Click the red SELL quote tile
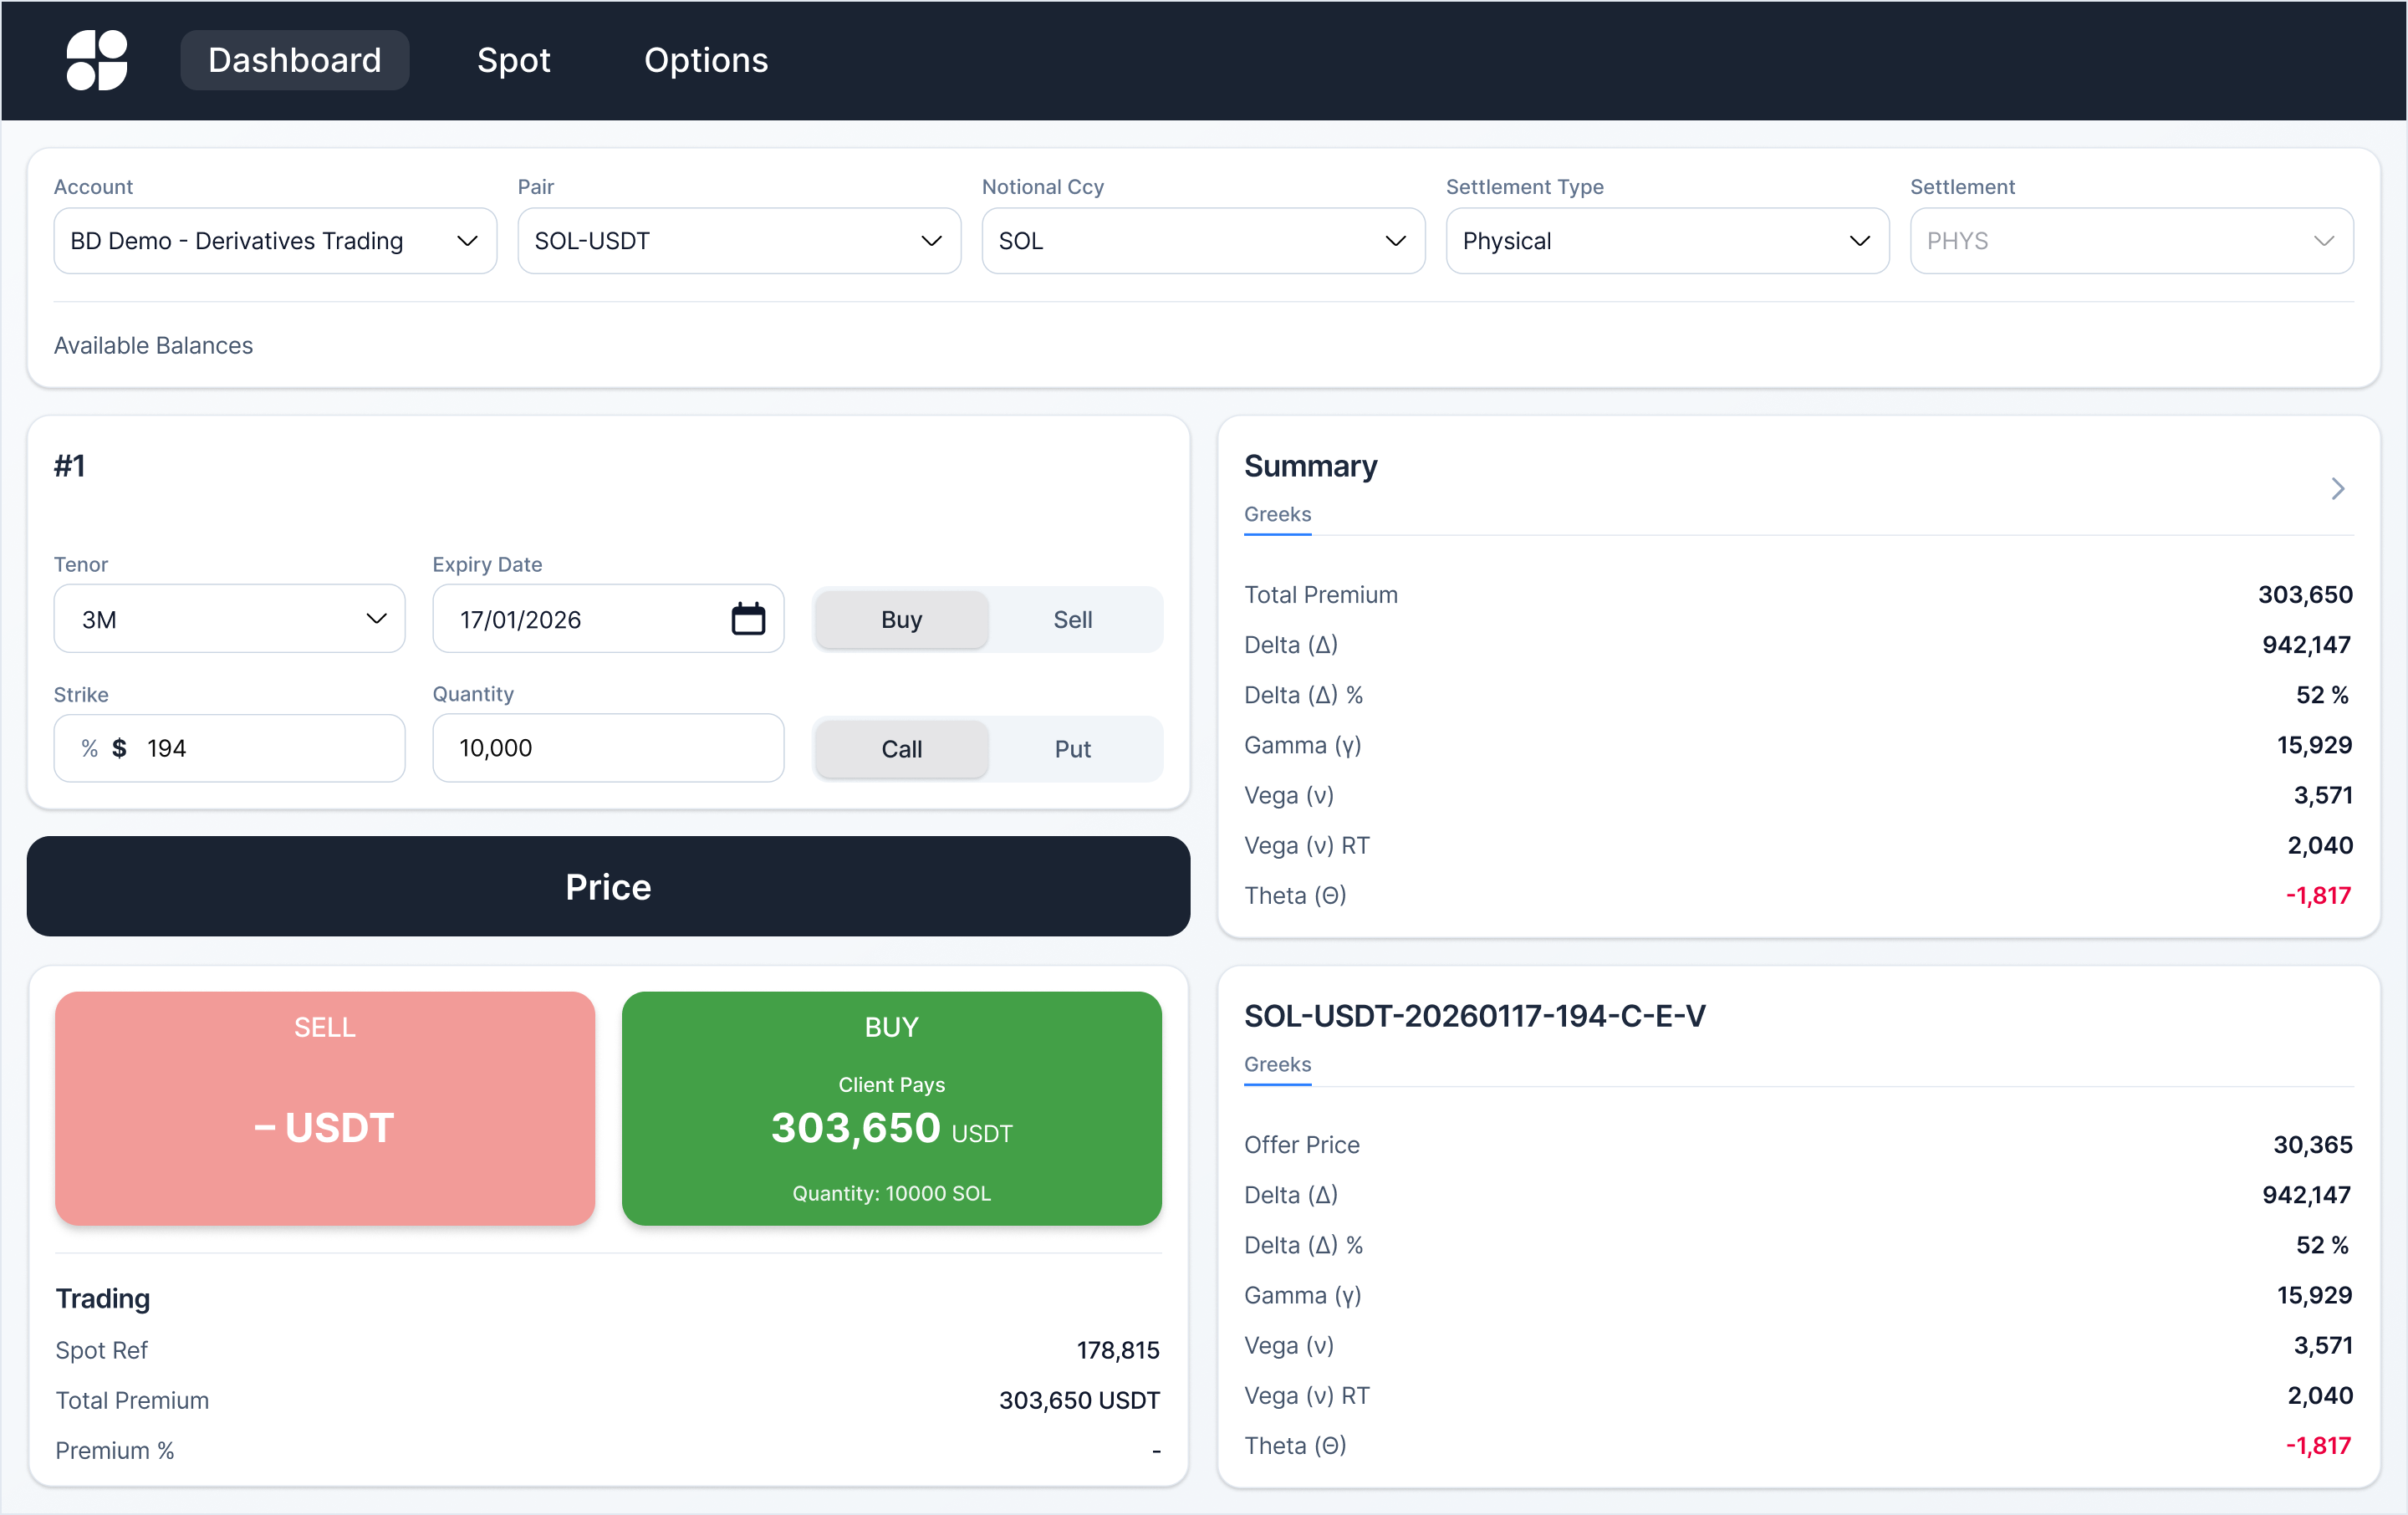This screenshot has width=2408, height=1515. pos(325,1108)
